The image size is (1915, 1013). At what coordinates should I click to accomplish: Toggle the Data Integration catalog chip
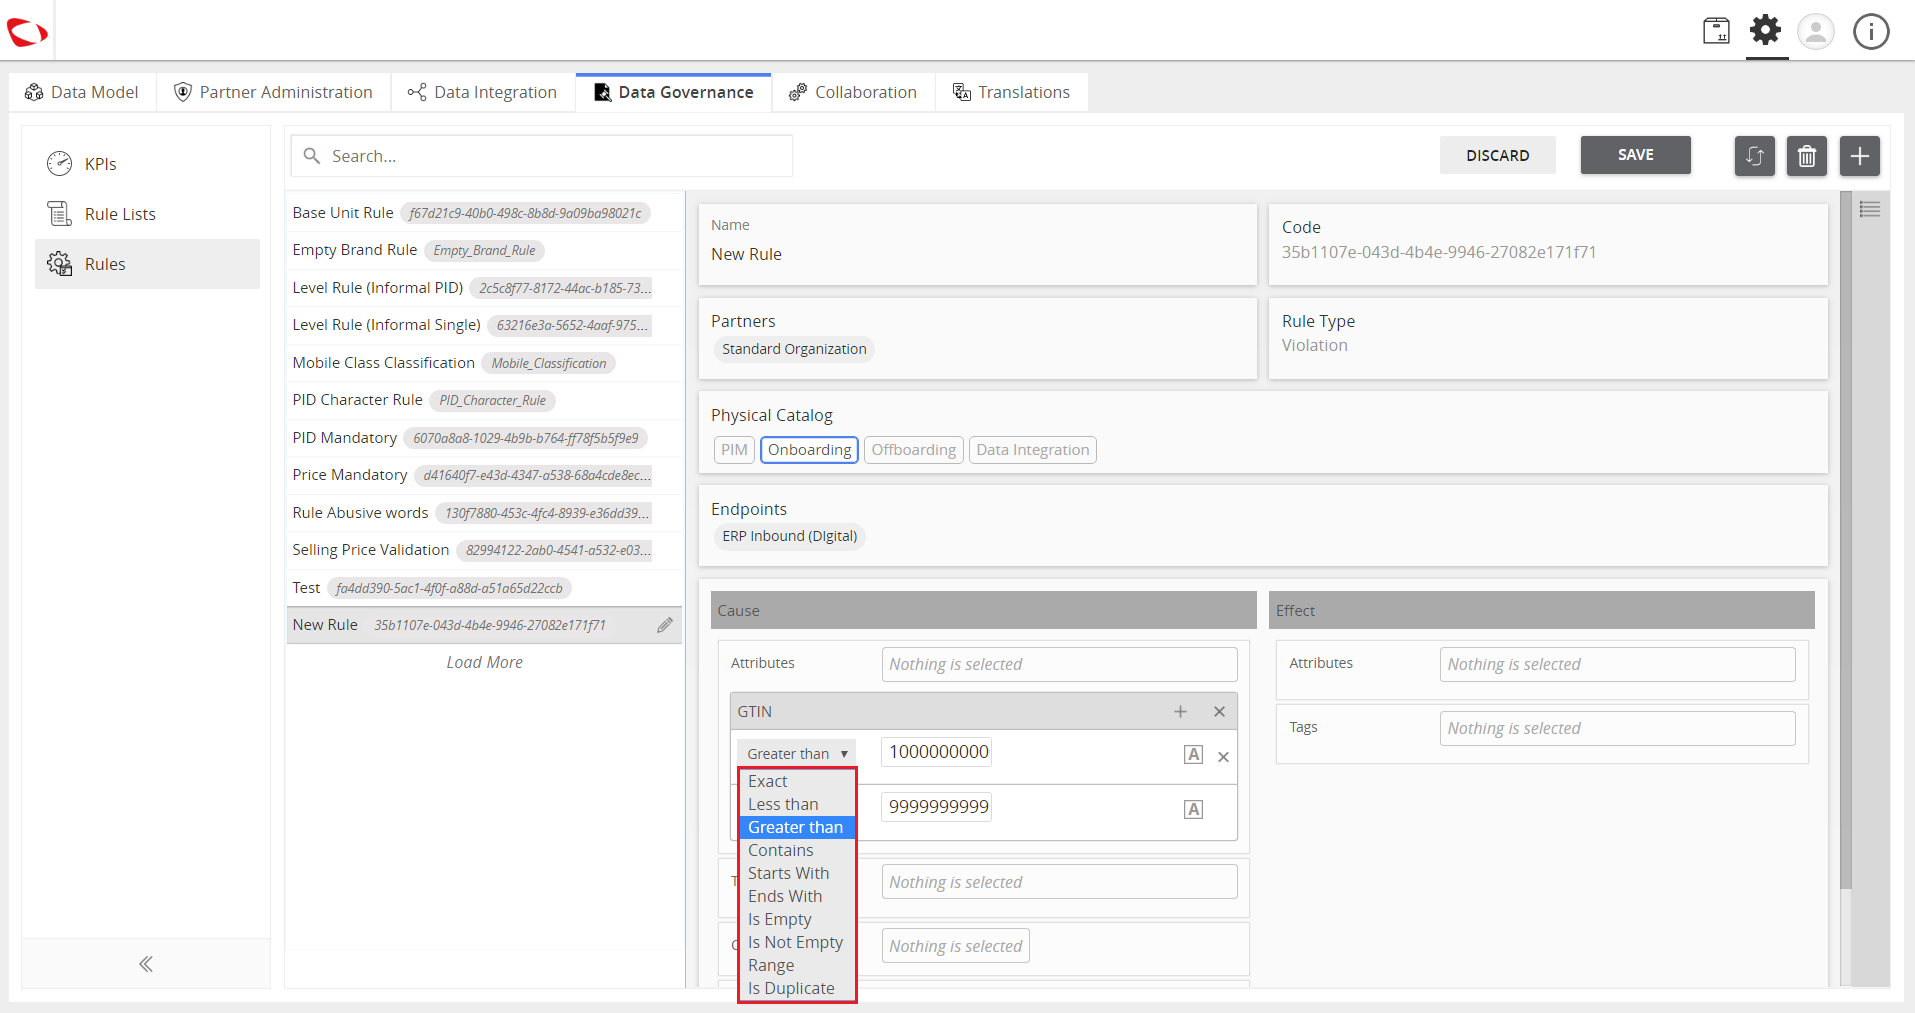point(1032,450)
